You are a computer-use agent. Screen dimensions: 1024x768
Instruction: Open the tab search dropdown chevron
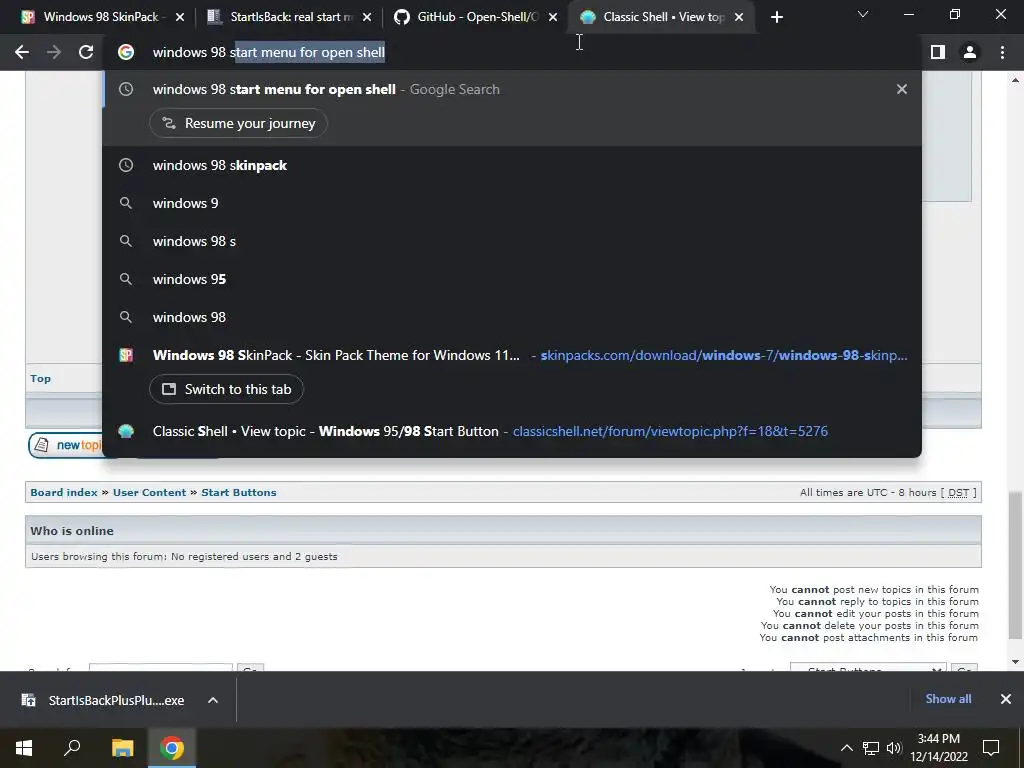pyautogui.click(x=863, y=14)
